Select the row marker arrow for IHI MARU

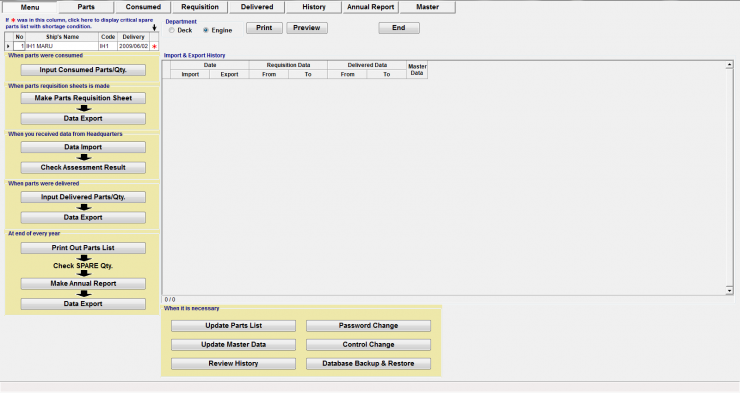(x=8, y=46)
